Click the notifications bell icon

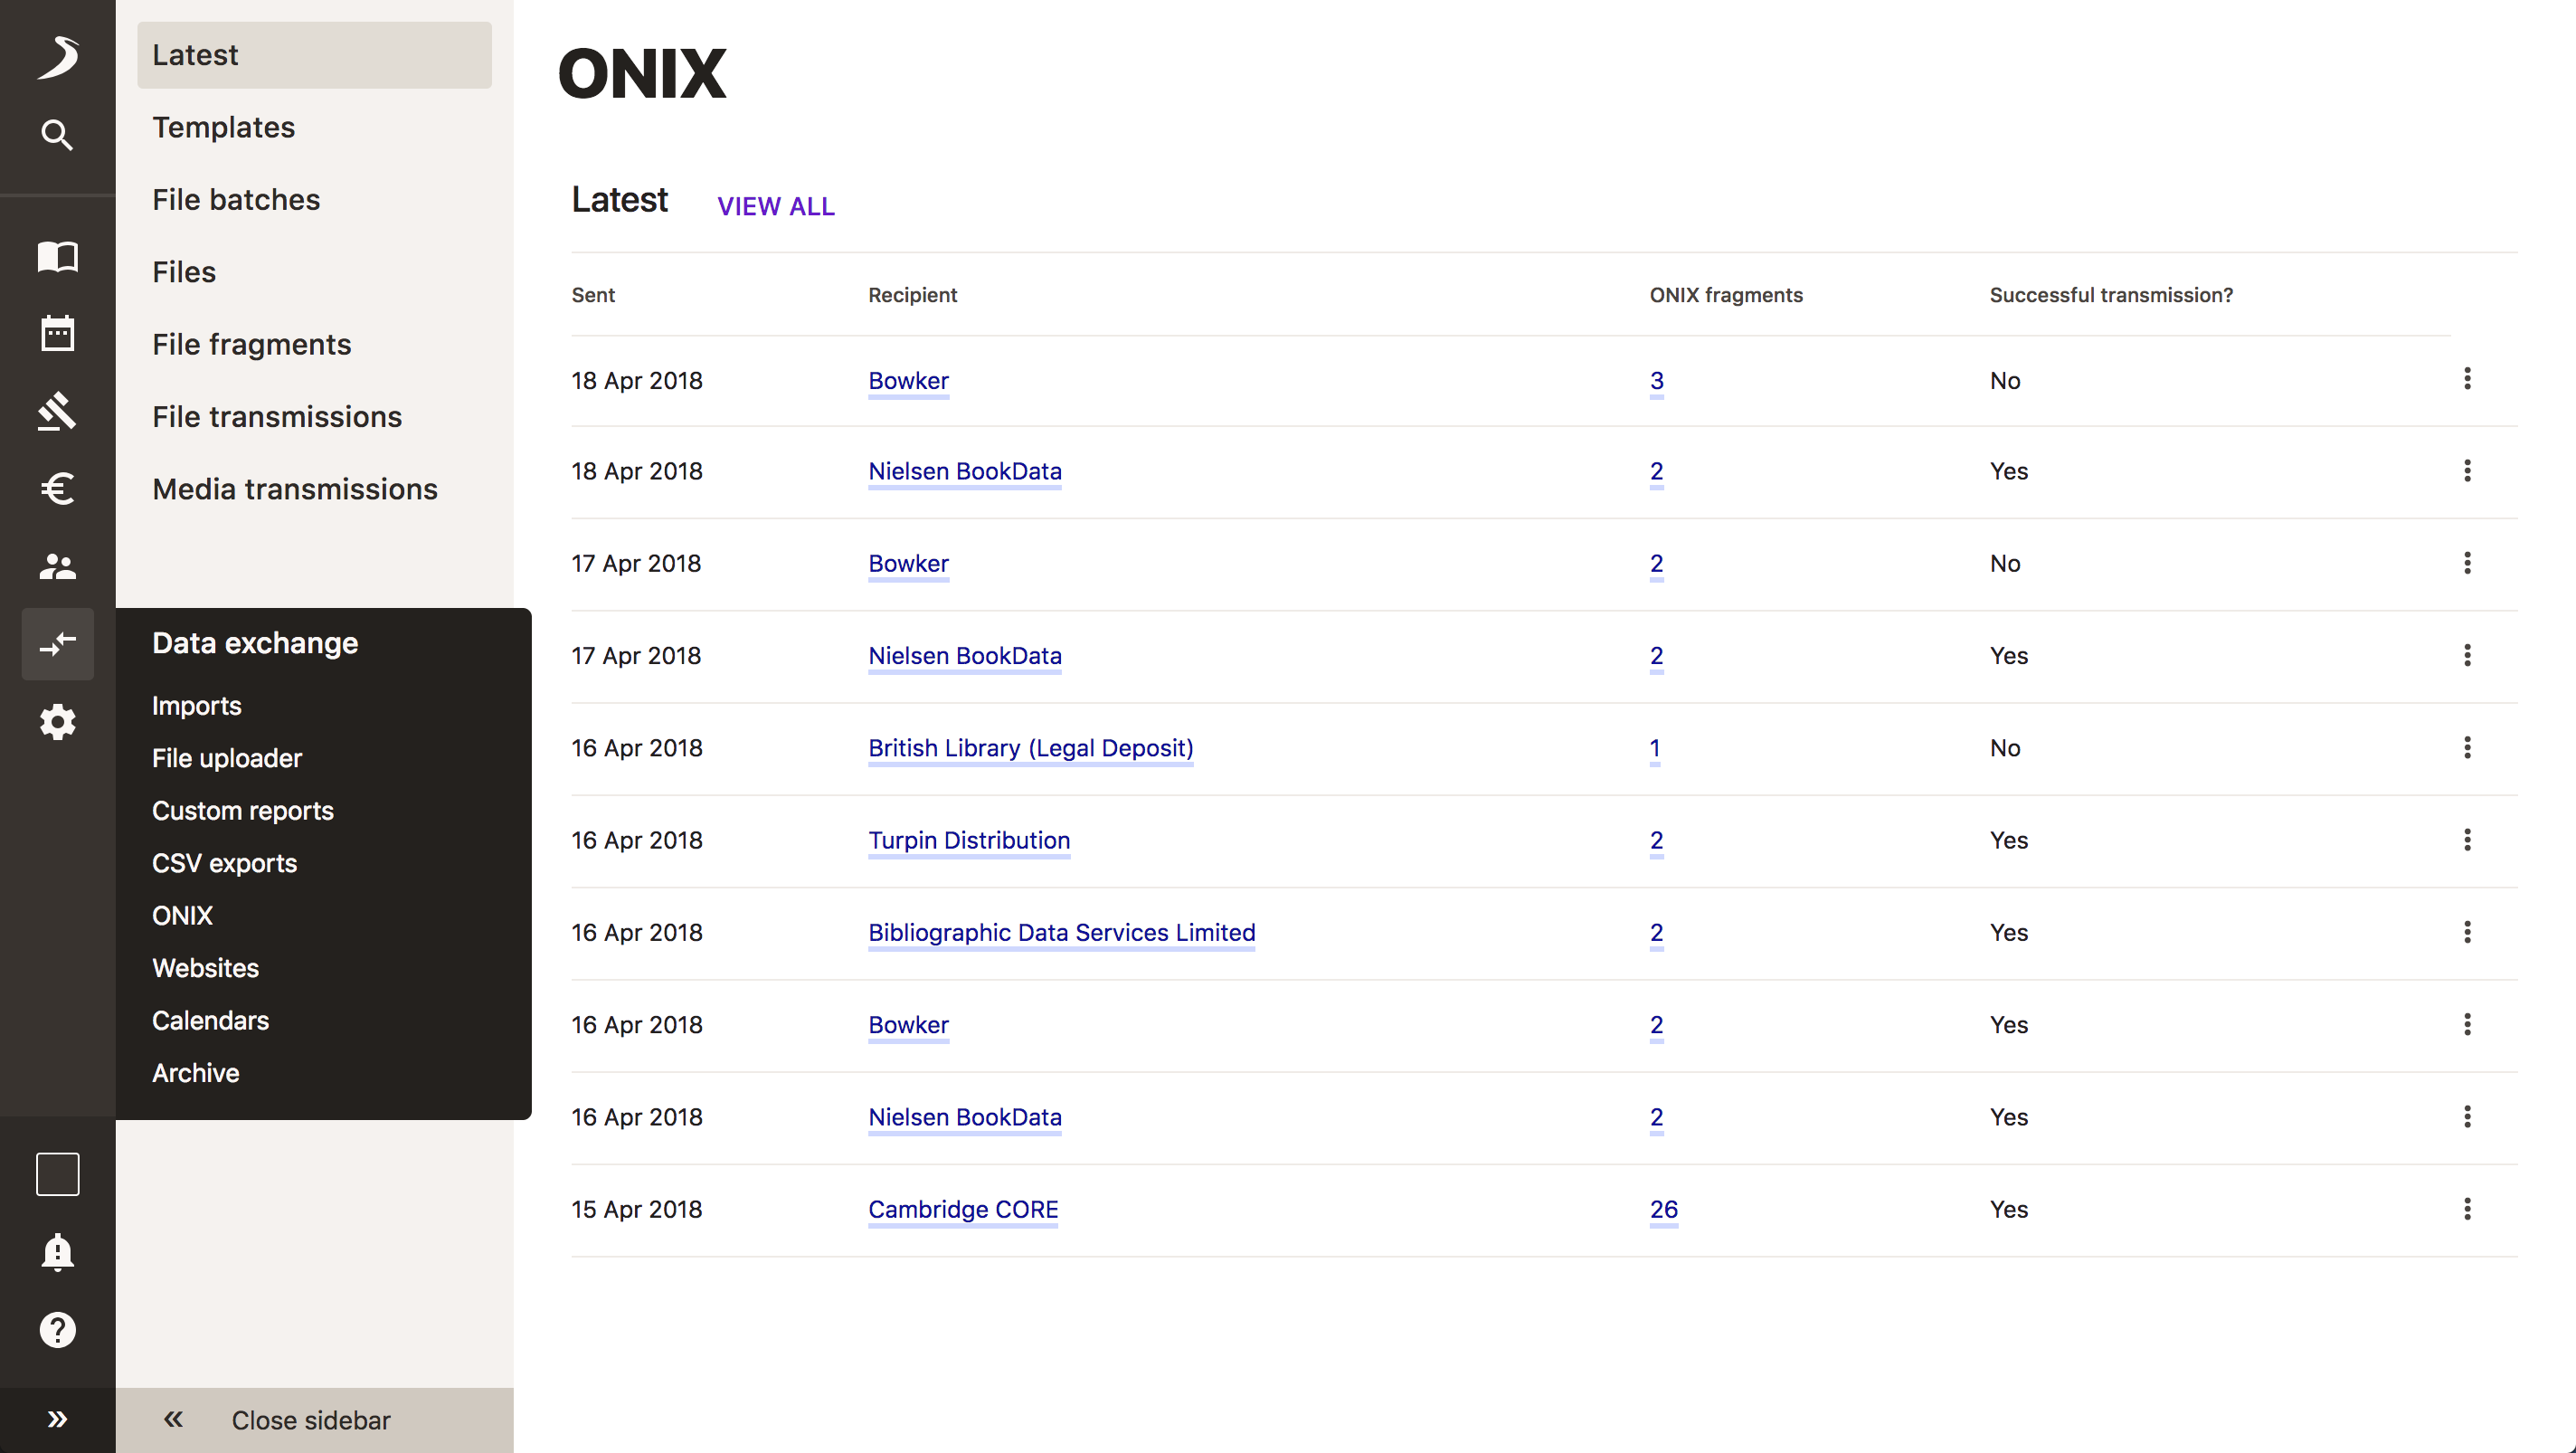point(57,1253)
